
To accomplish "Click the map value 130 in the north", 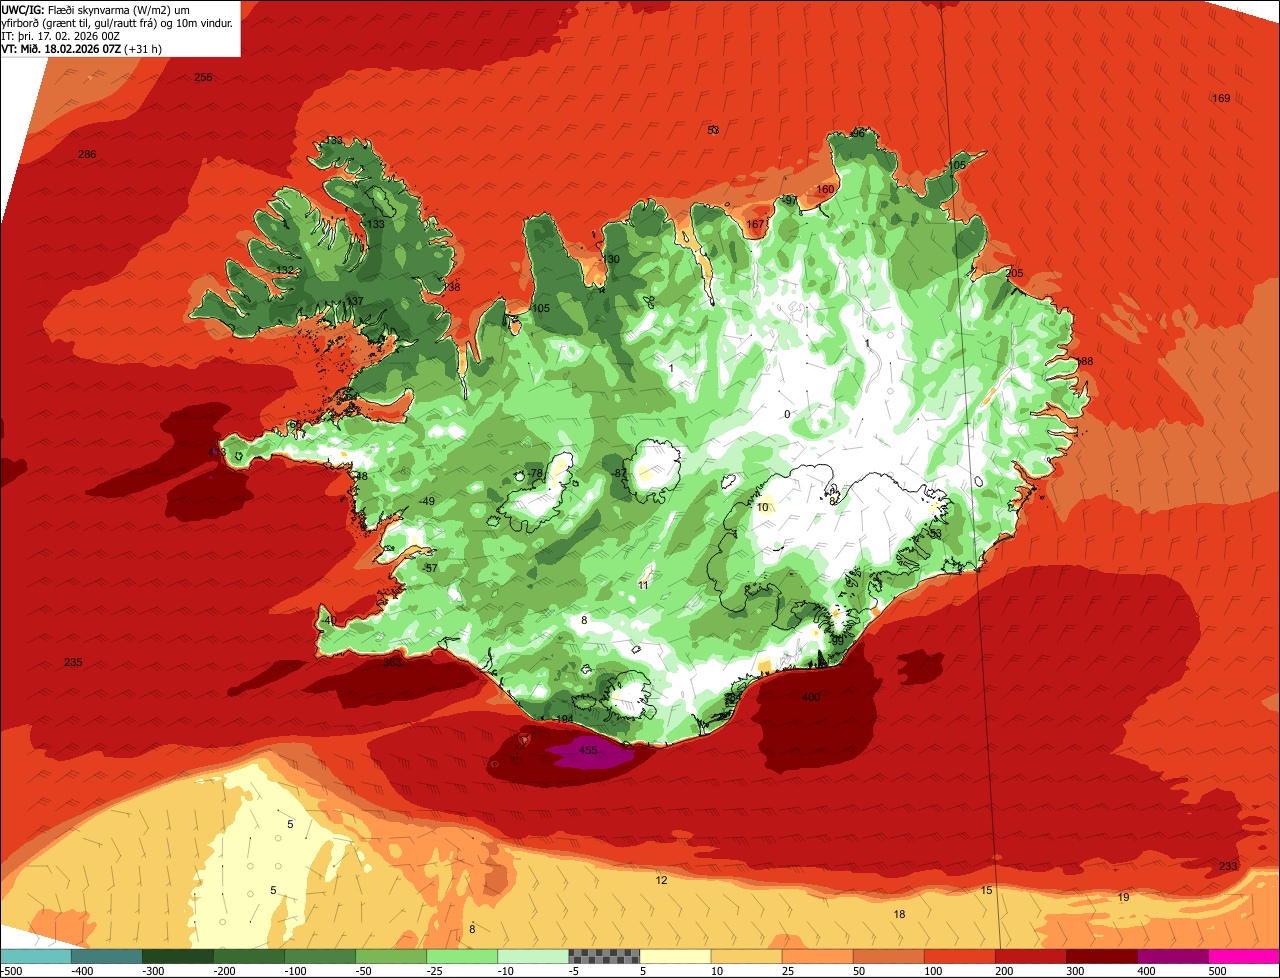I will (611, 259).
